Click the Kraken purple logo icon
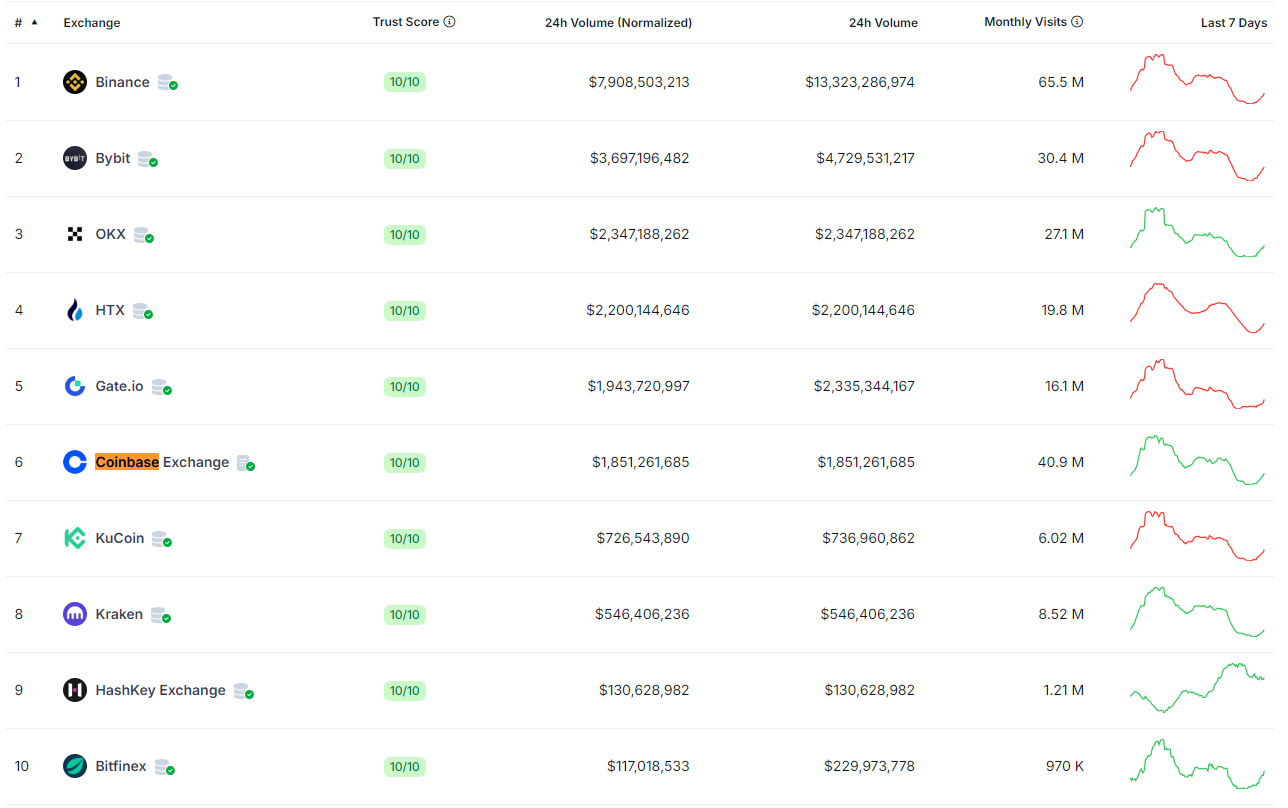 [x=75, y=614]
